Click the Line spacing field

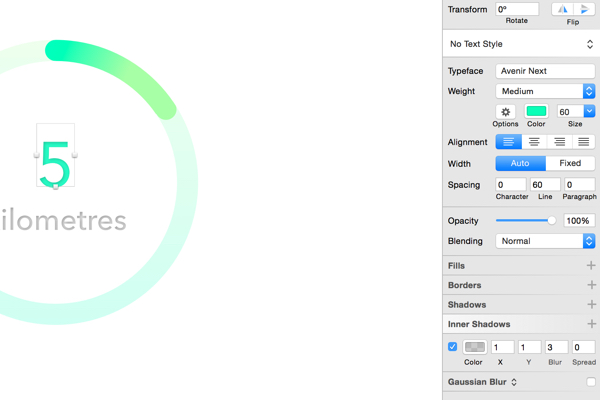545,185
